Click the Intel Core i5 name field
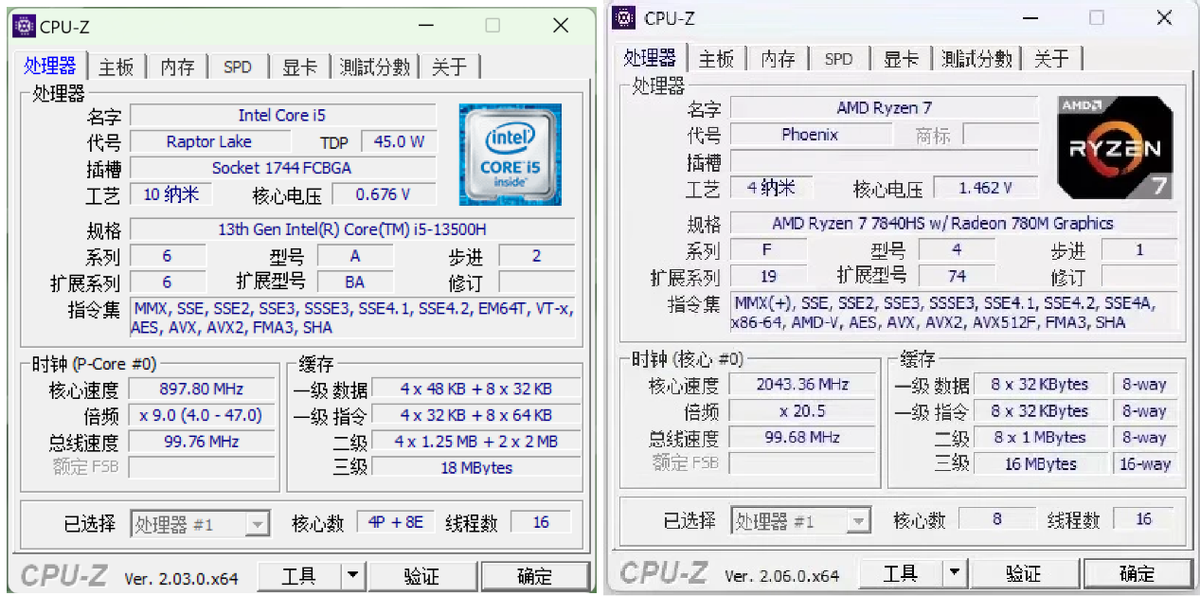This screenshot has height=600, width=1200. coord(283,115)
